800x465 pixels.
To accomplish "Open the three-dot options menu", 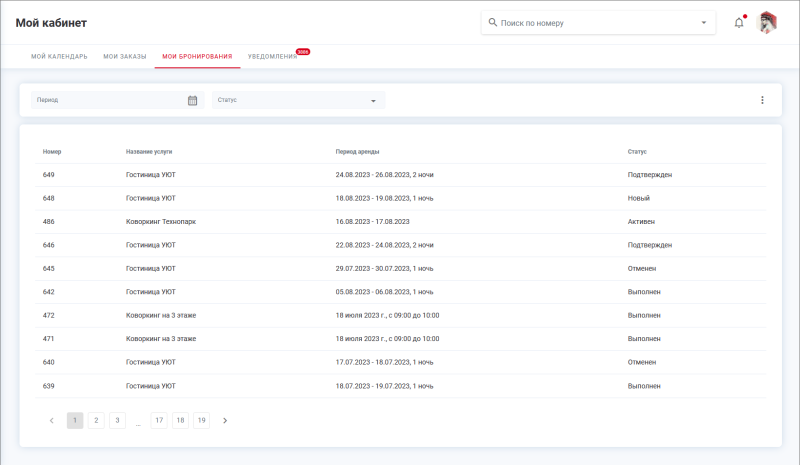I will [x=762, y=100].
